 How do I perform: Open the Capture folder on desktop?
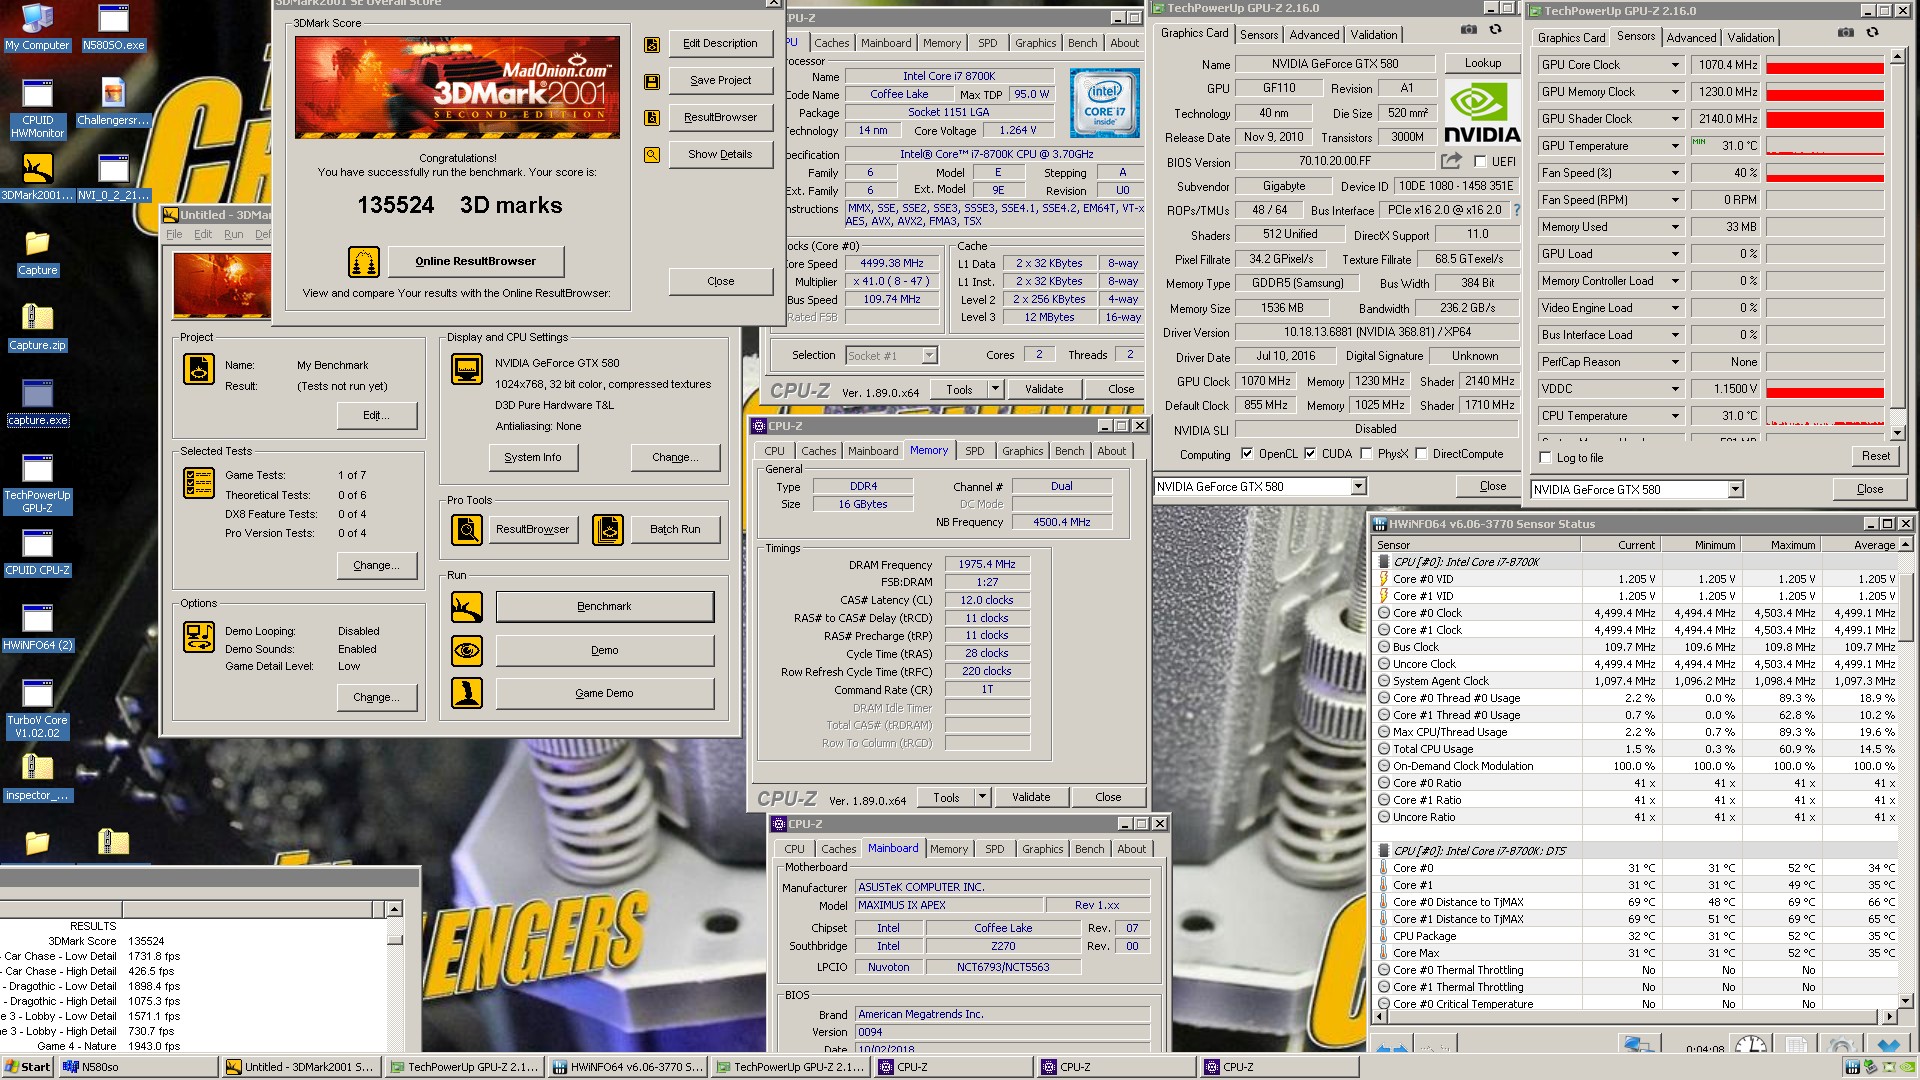(x=37, y=252)
